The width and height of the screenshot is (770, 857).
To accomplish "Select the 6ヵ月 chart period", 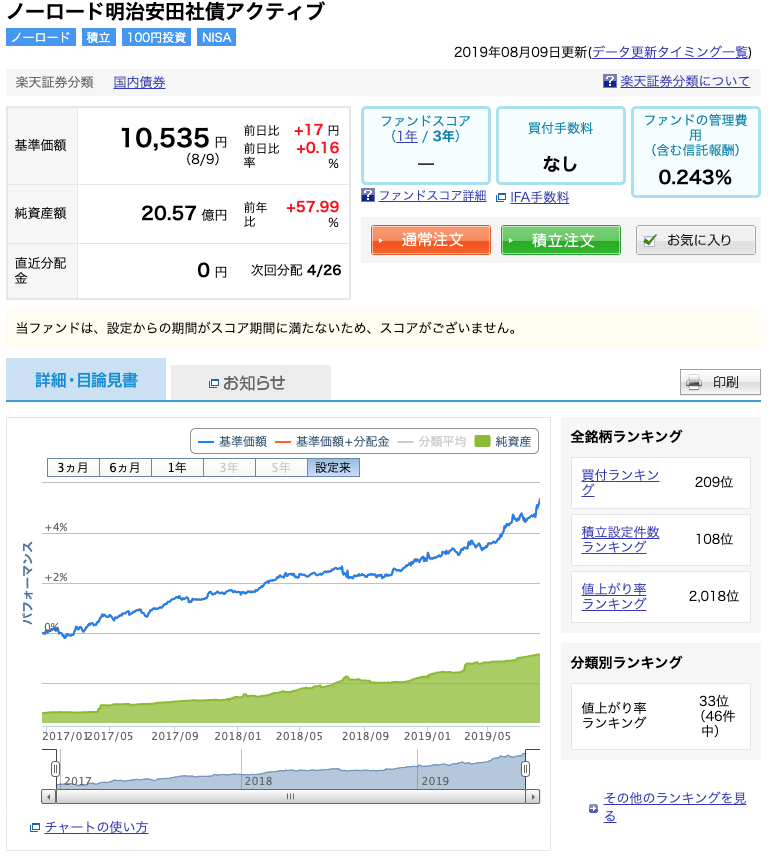I will [x=125, y=468].
